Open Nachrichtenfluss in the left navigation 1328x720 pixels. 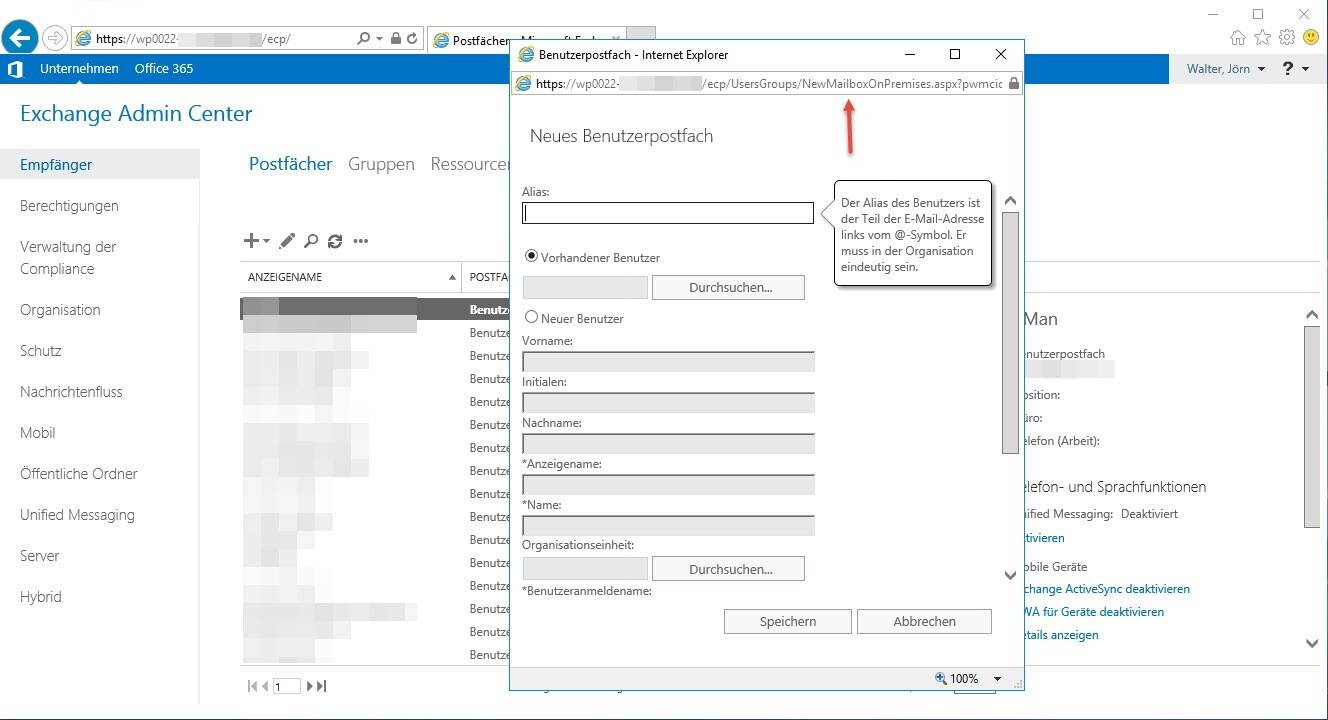tap(71, 392)
